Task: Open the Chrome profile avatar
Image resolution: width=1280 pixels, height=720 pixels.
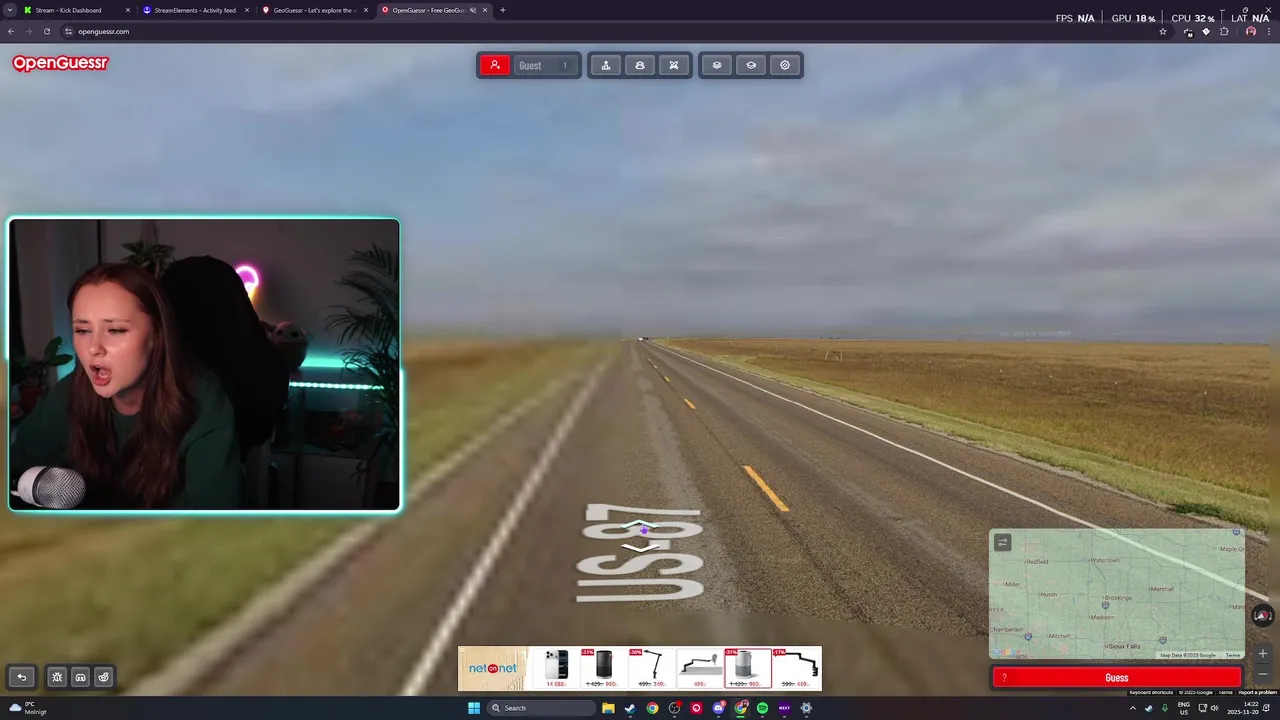Action: [1251, 31]
